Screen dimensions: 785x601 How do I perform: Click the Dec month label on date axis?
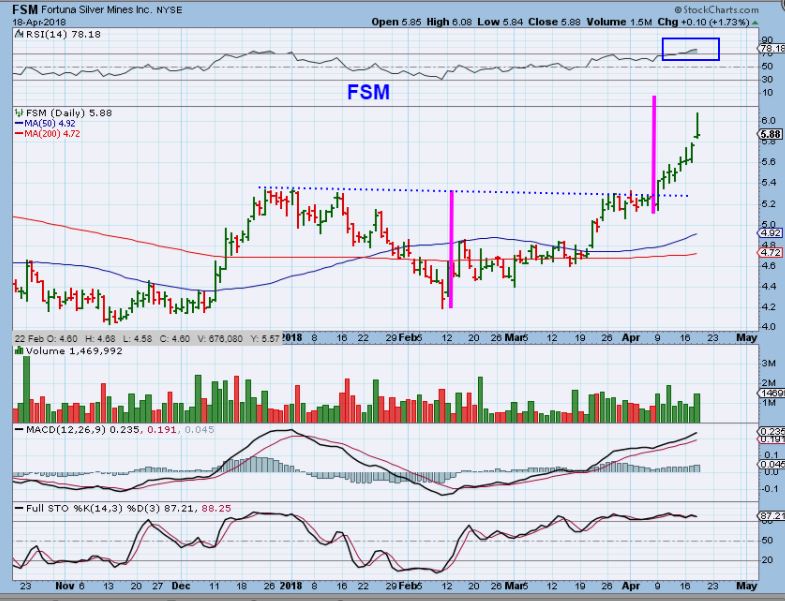point(181,585)
